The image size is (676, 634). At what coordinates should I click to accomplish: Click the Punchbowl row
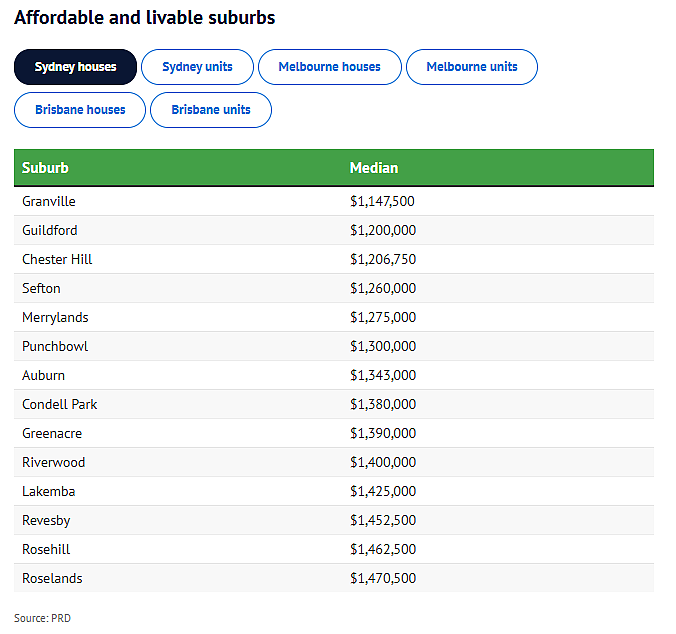(334, 346)
